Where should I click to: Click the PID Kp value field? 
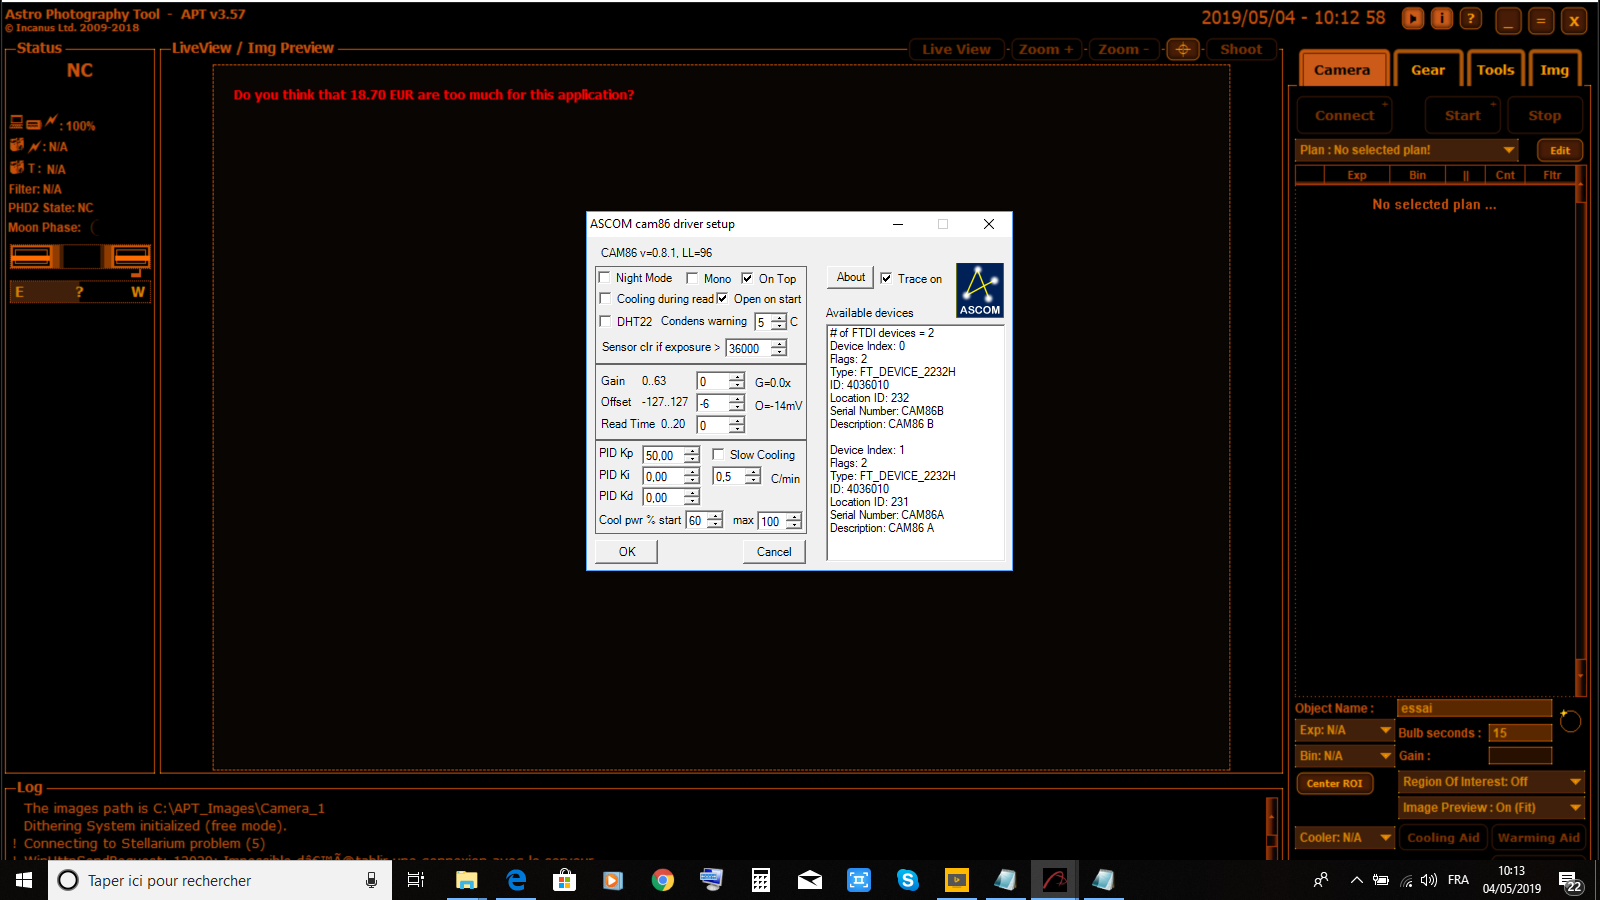pyautogui.click(x=663, y=455)
